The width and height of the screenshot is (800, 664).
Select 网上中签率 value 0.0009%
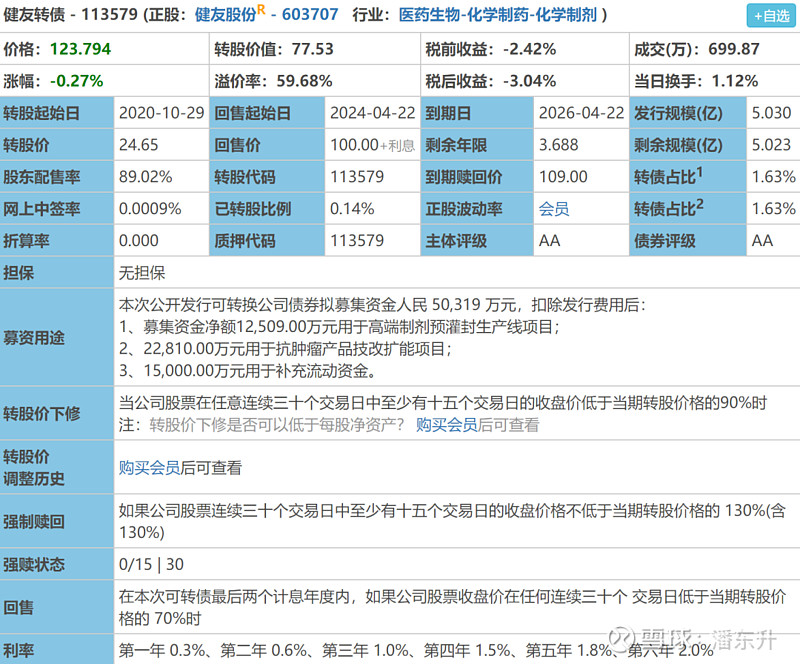point(150,209)
